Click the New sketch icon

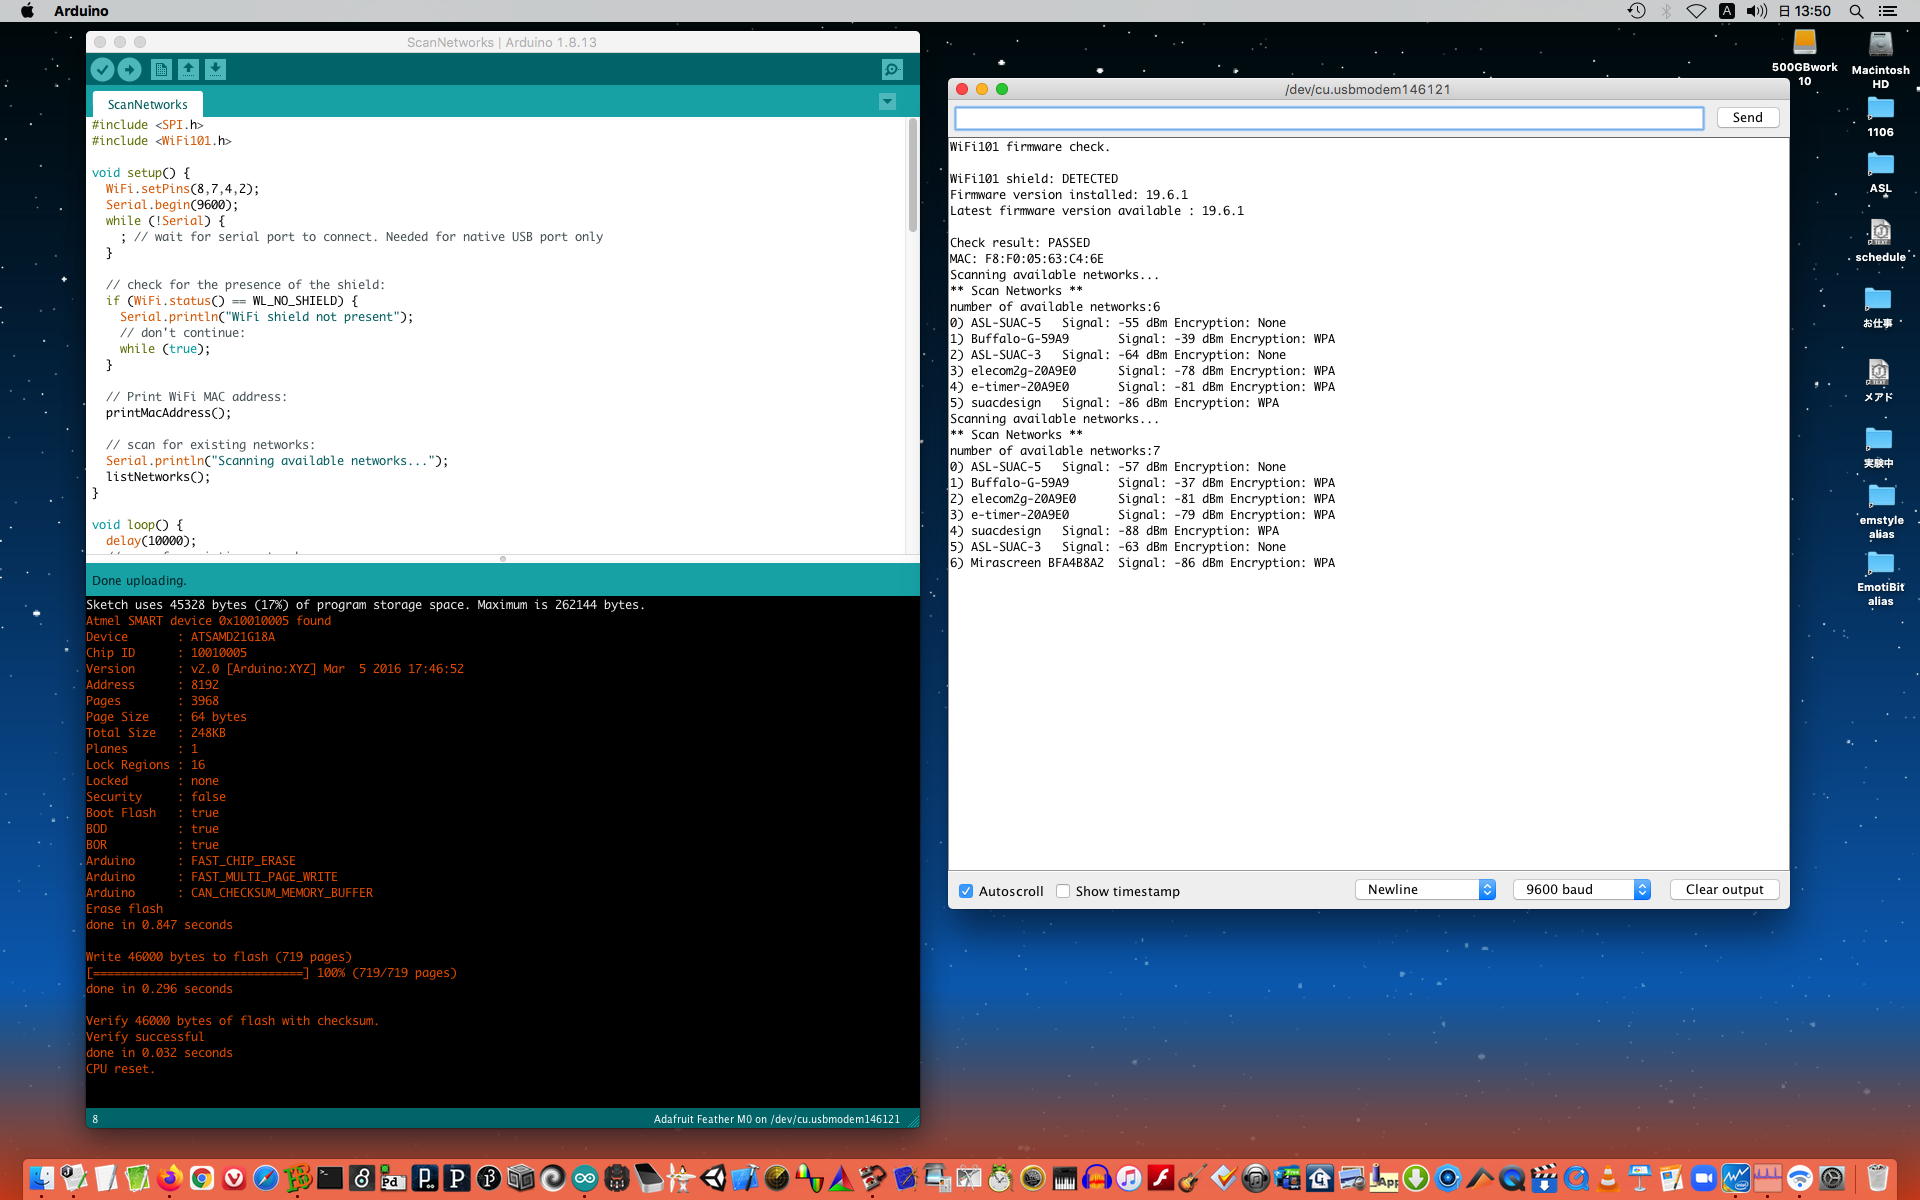point(160,69)
